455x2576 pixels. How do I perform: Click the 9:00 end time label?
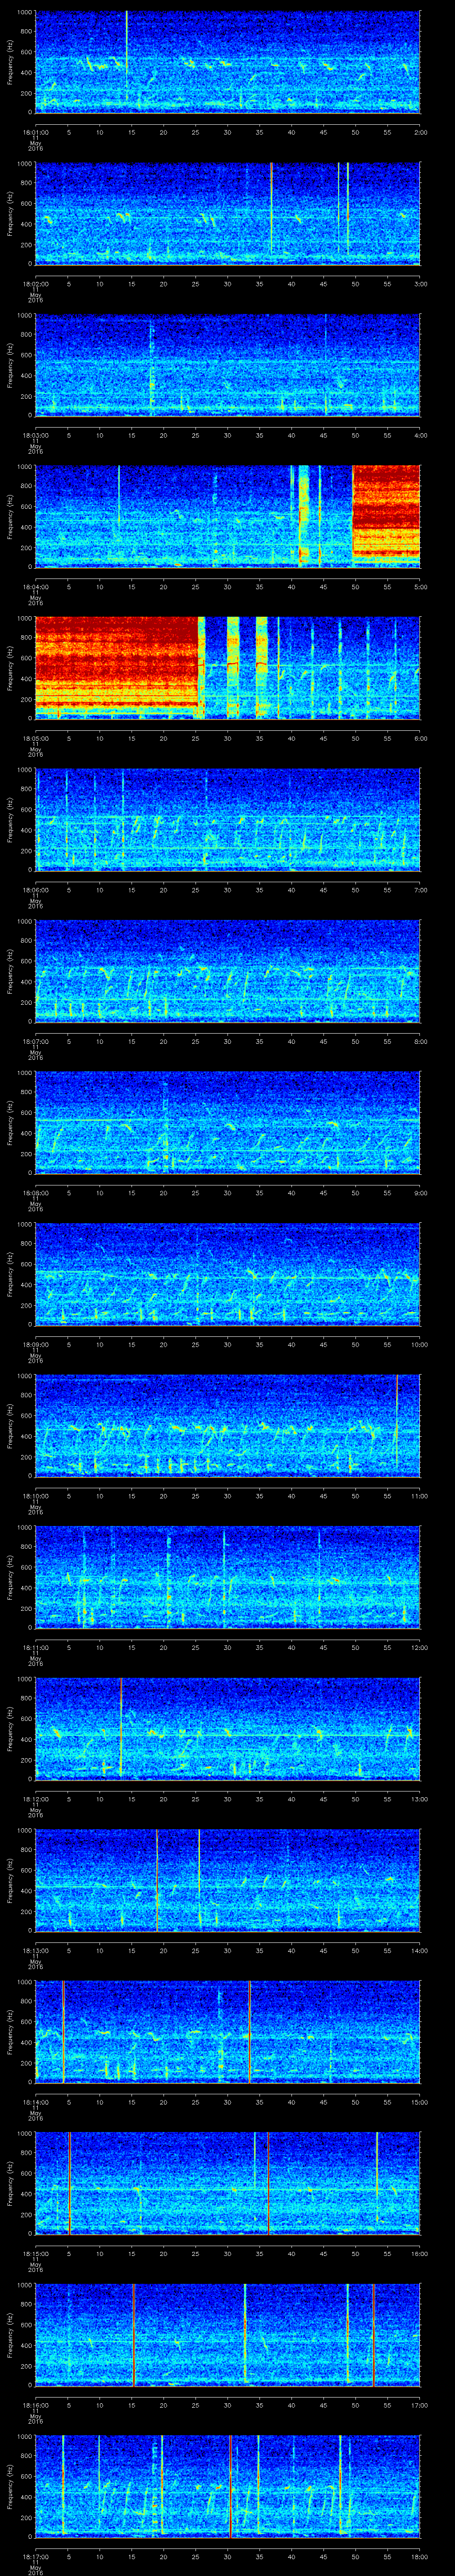pyautogui.click(x=420, y=1192)
